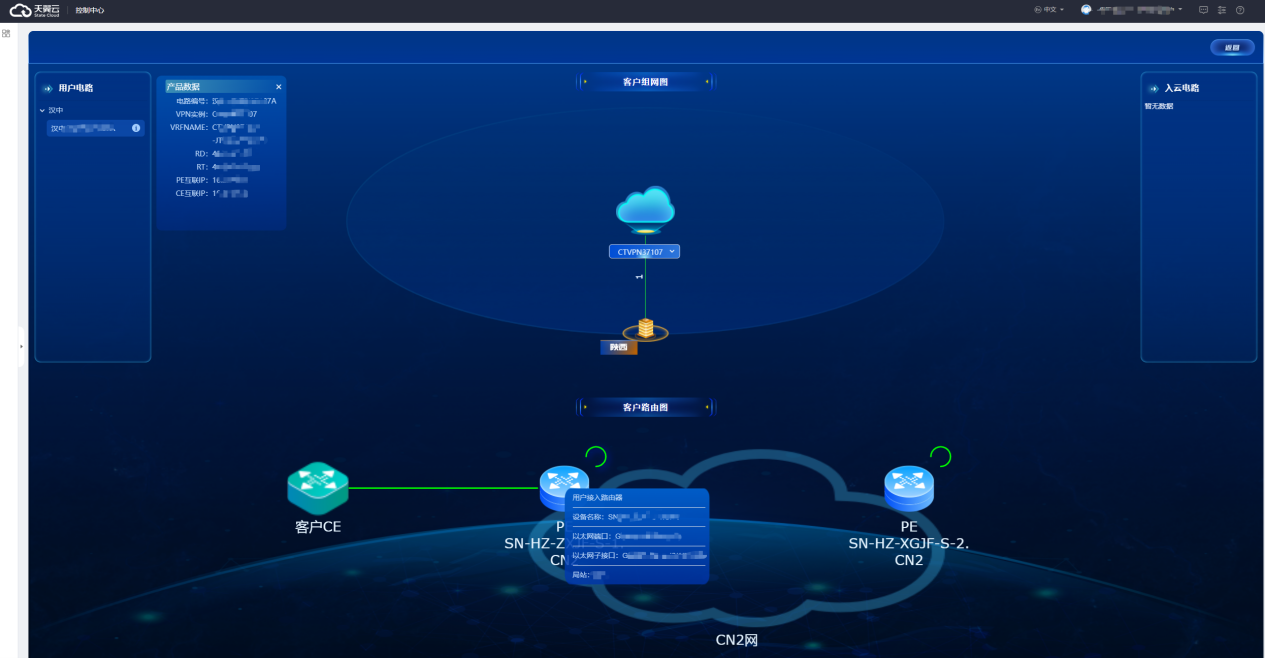Collapse the 汉中 tree node
Viewport: 1265px width, 658px height.
(42, 111)
